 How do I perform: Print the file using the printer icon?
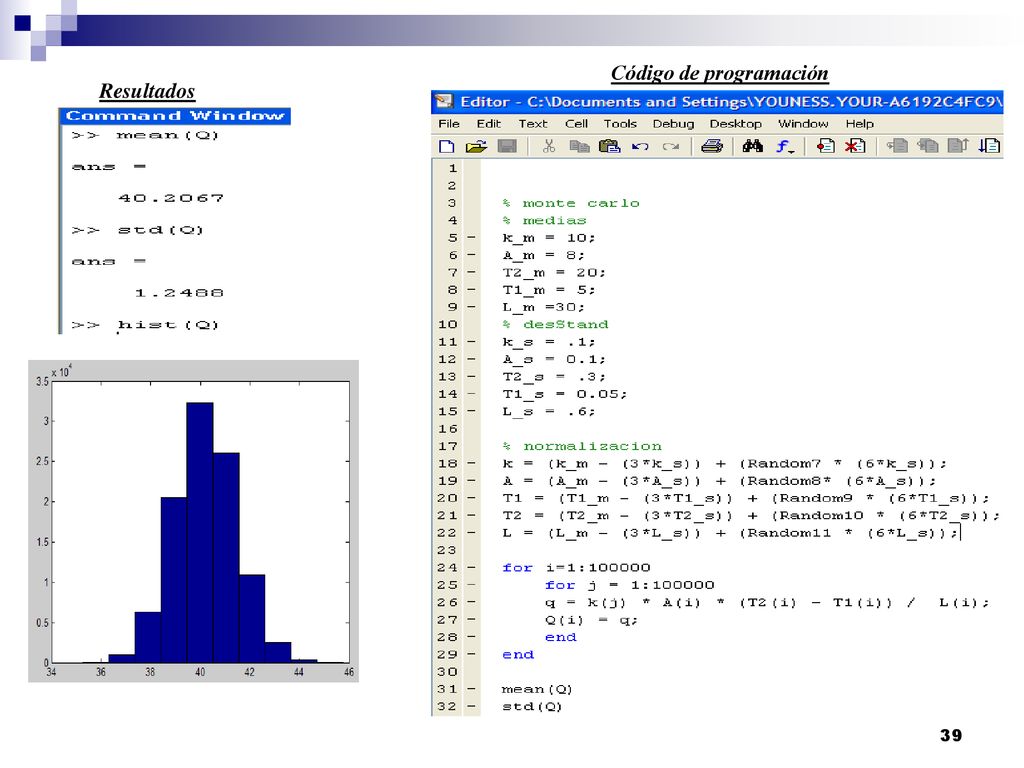[x=712, y=146]
